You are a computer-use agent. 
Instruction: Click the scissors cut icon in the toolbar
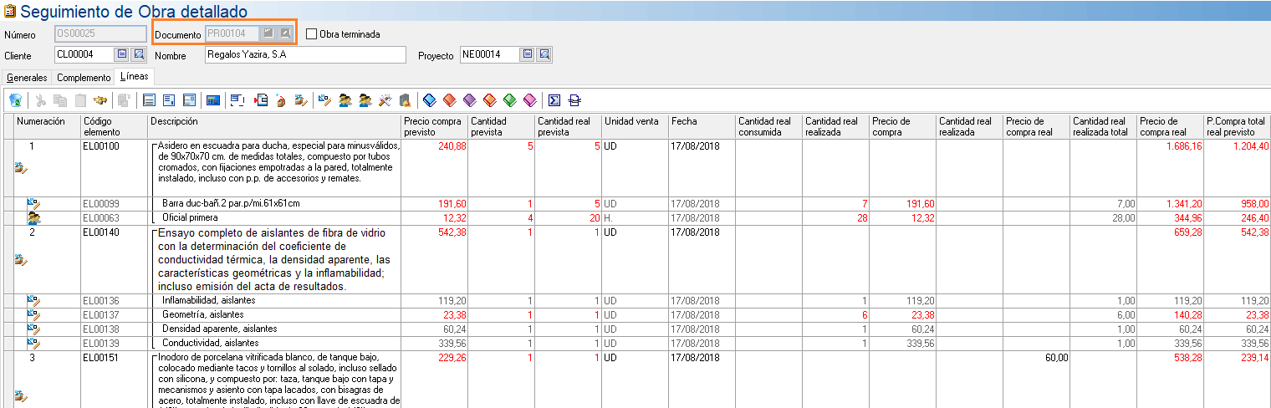point(41,100)
